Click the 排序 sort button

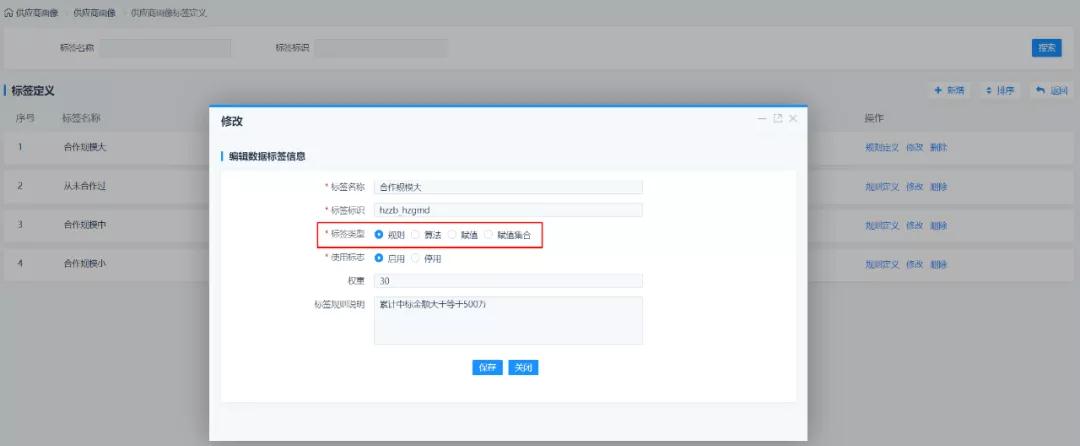[x=1000, y=90]
